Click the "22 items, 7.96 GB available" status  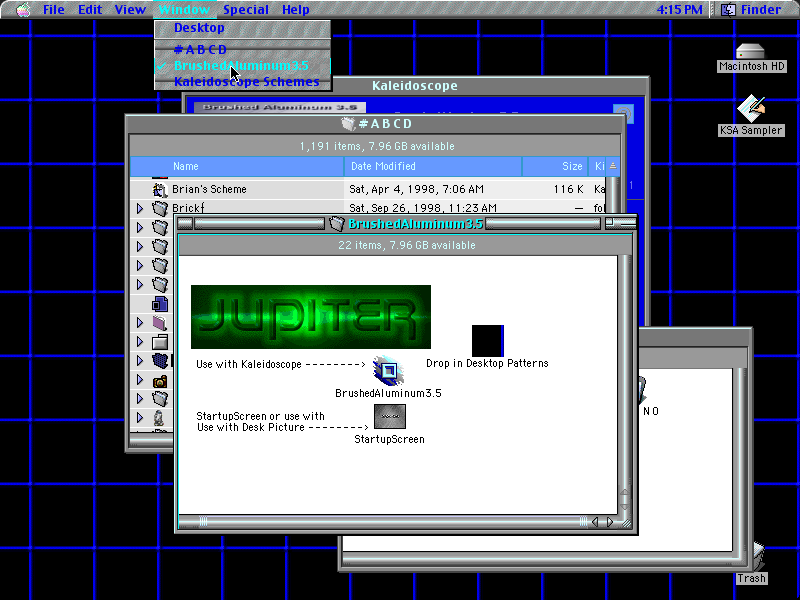click(x=407, y=245)
